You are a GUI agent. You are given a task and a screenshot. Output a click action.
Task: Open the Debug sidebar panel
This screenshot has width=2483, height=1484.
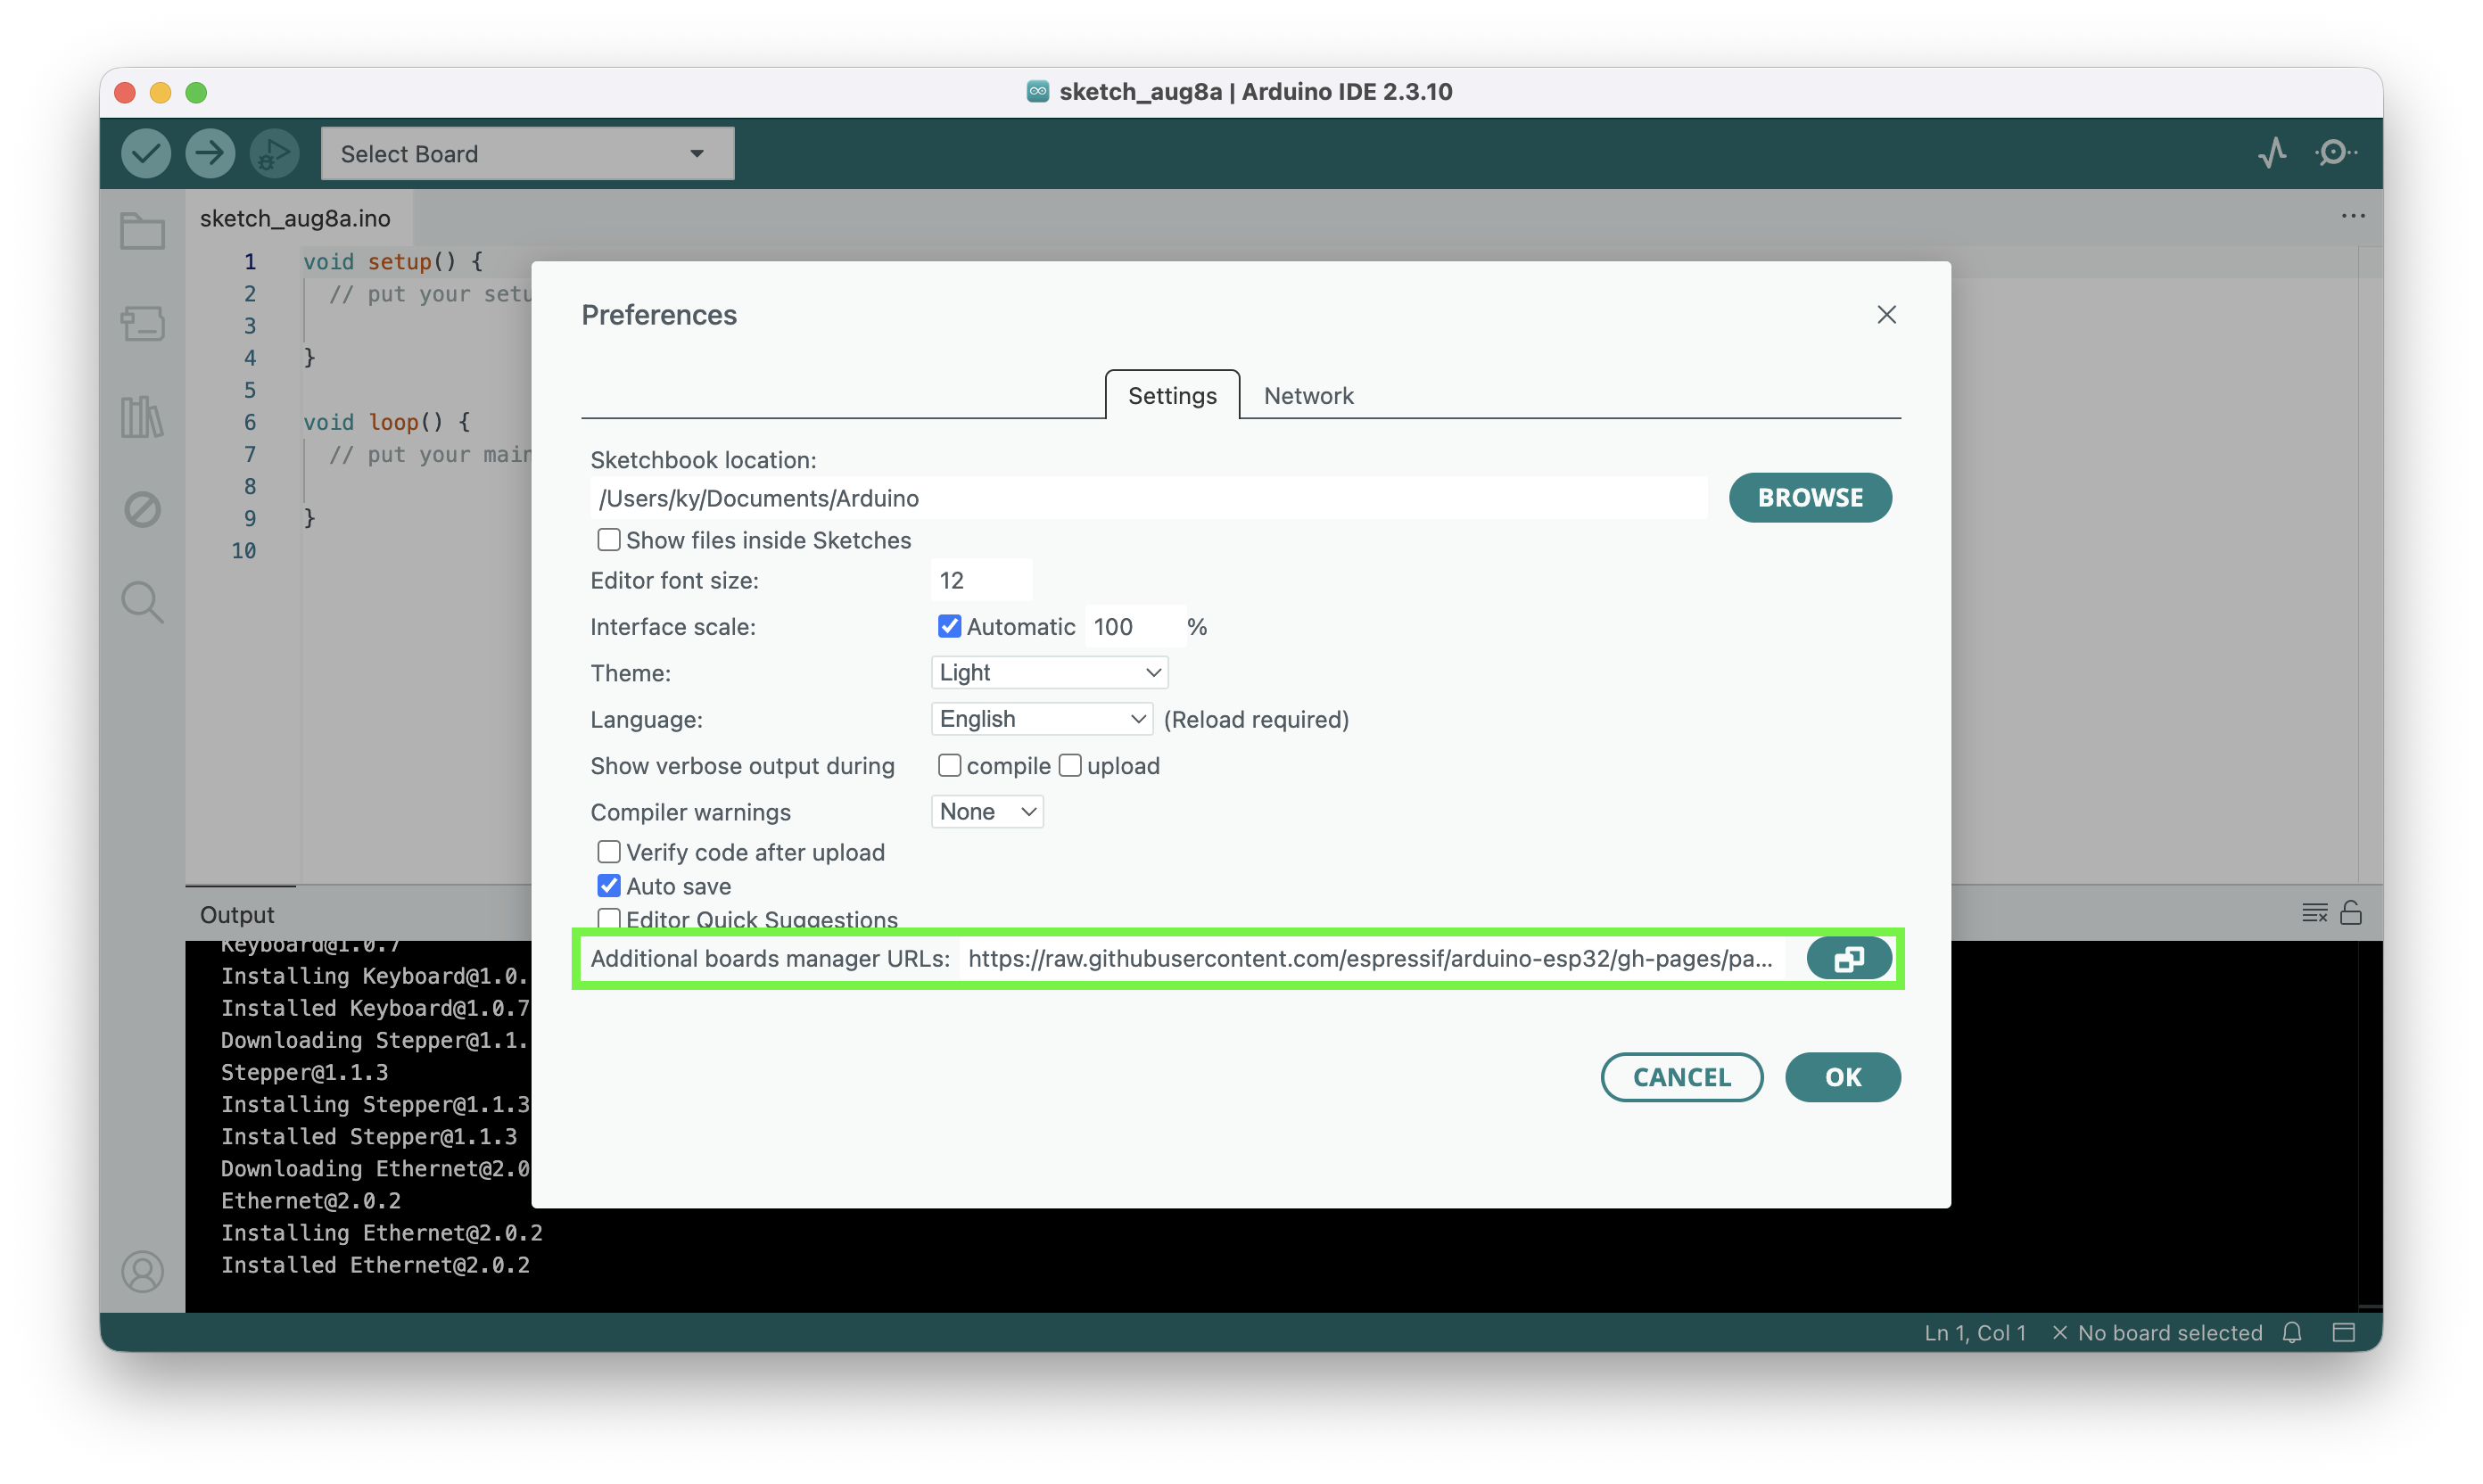tap(142, 509)
